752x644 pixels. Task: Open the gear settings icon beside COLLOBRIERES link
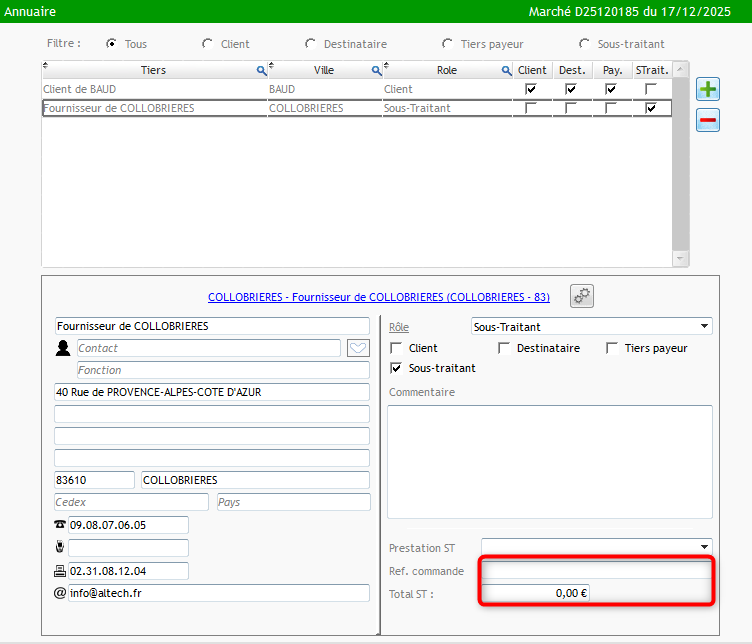click(x=582, y=296)
